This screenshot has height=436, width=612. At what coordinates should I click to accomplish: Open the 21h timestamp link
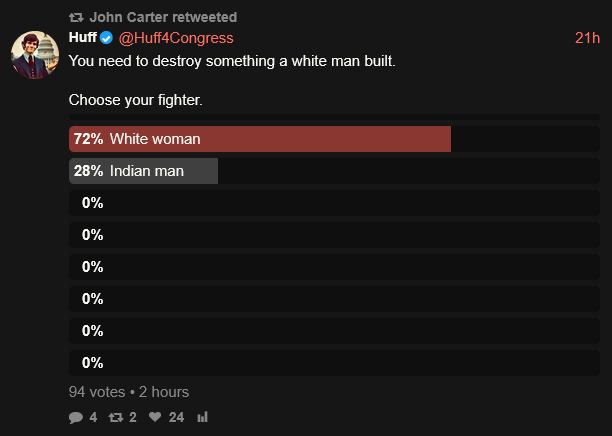point(587,38)
